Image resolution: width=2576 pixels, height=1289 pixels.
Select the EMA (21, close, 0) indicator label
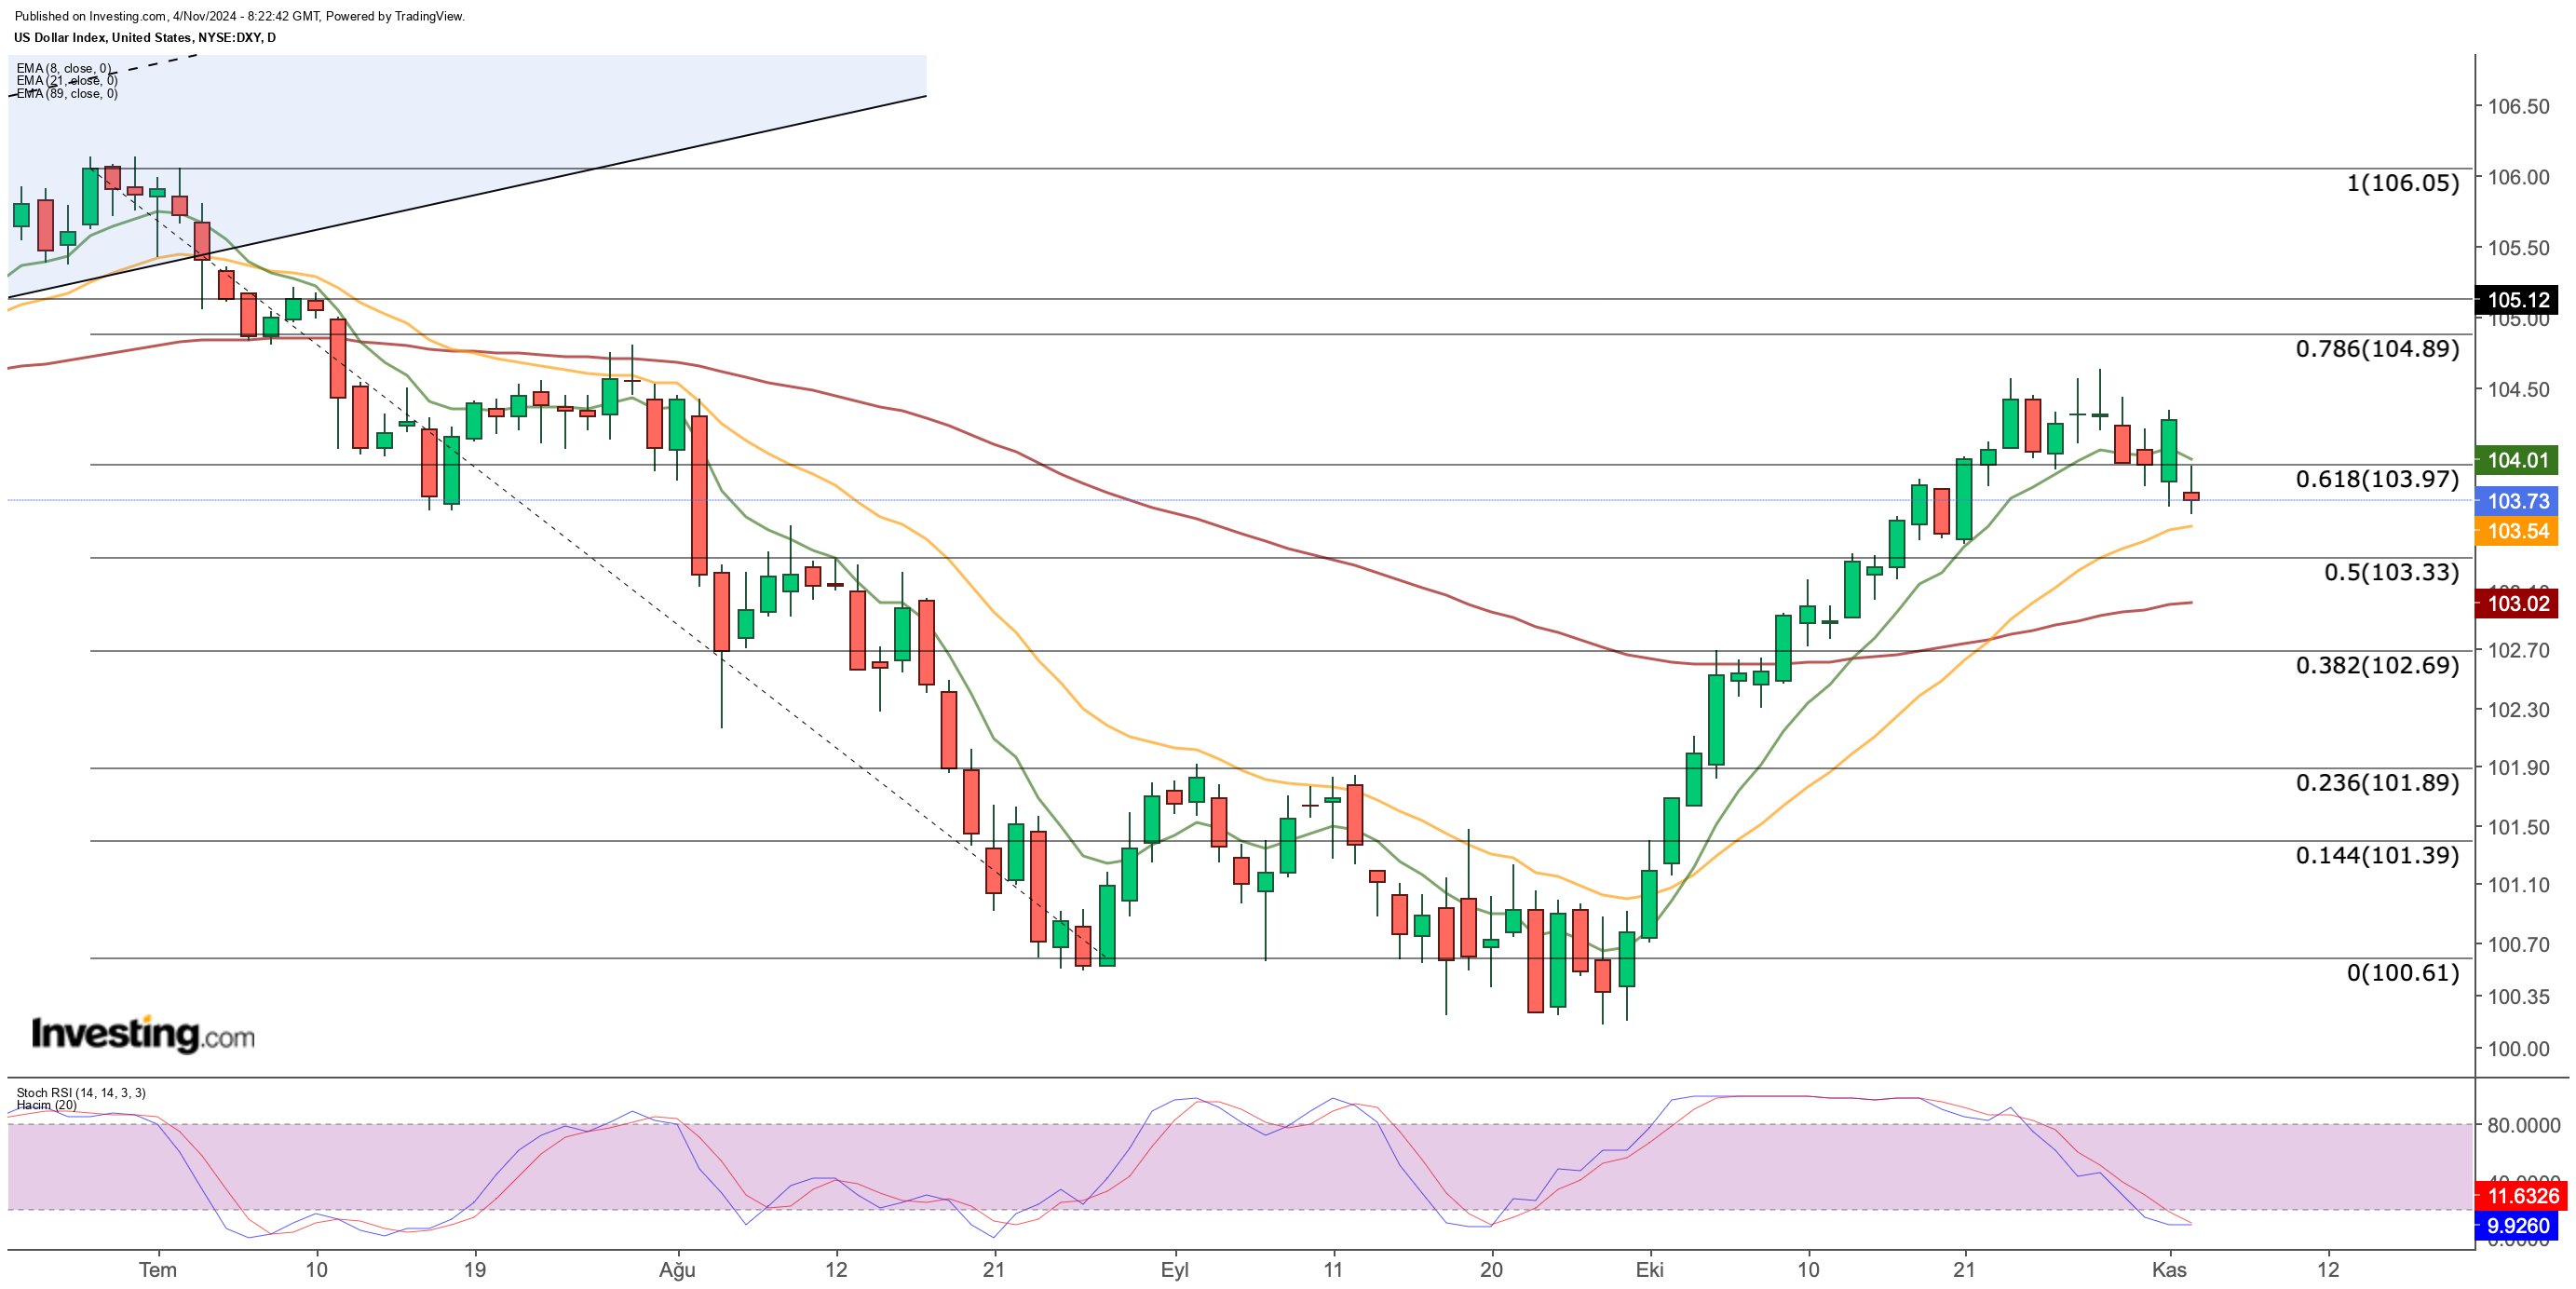tap(66, 80)
